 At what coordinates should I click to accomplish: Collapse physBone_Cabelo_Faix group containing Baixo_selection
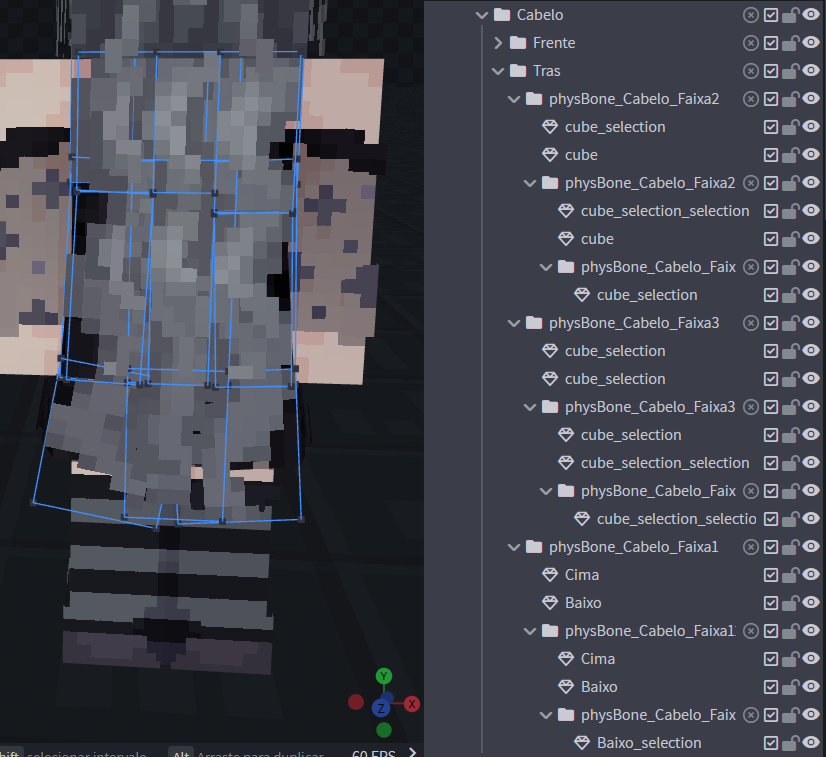tap(546, 715)
